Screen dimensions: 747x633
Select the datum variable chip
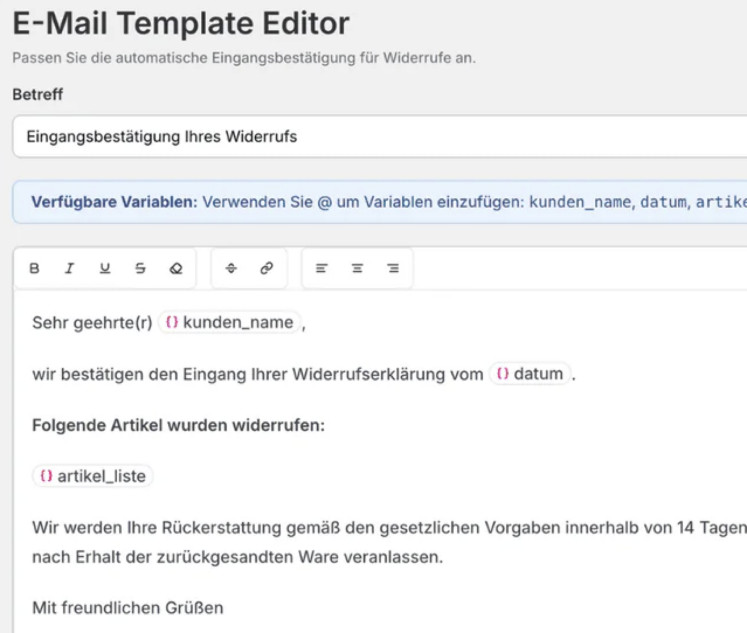530,374
